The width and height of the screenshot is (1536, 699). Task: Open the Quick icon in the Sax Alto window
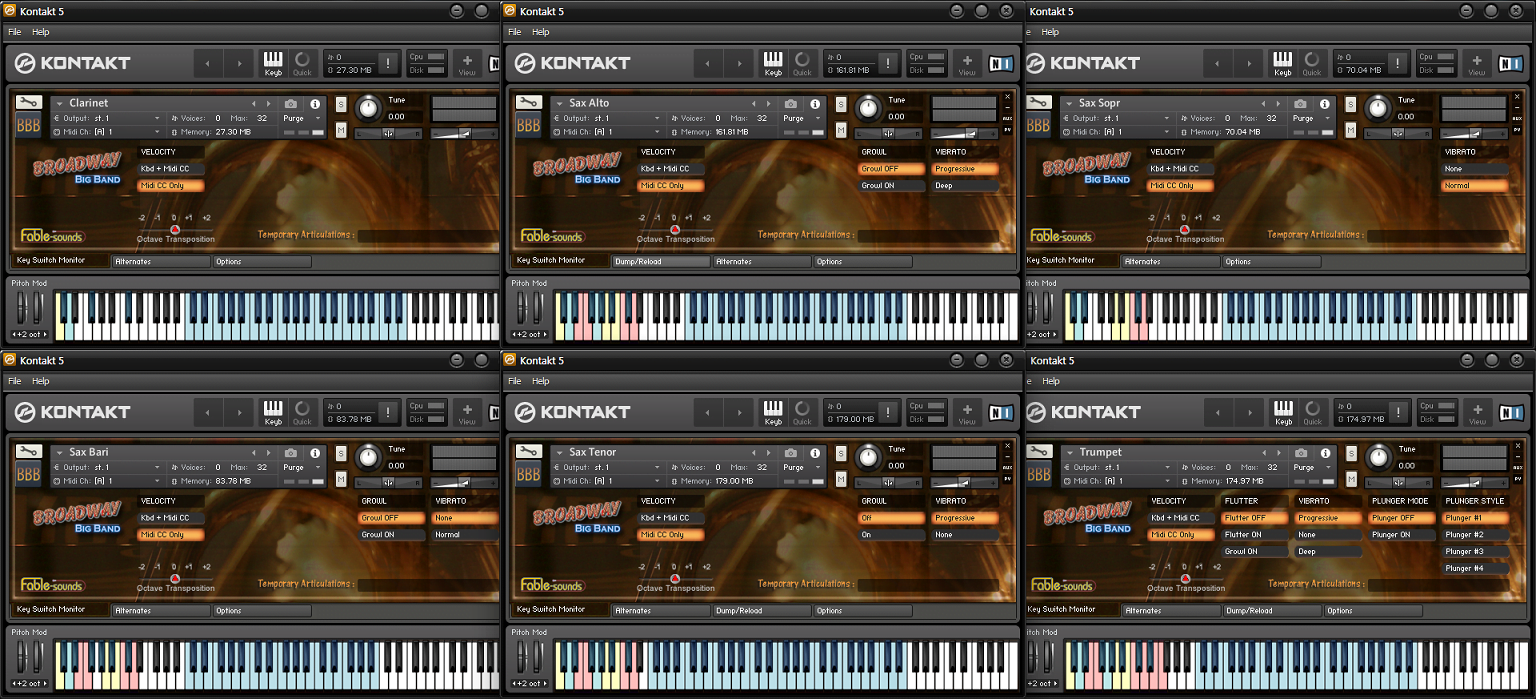[802, 63]
